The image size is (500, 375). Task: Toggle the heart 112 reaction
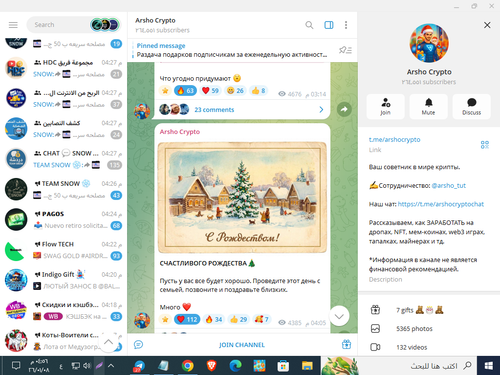[187, 319]
